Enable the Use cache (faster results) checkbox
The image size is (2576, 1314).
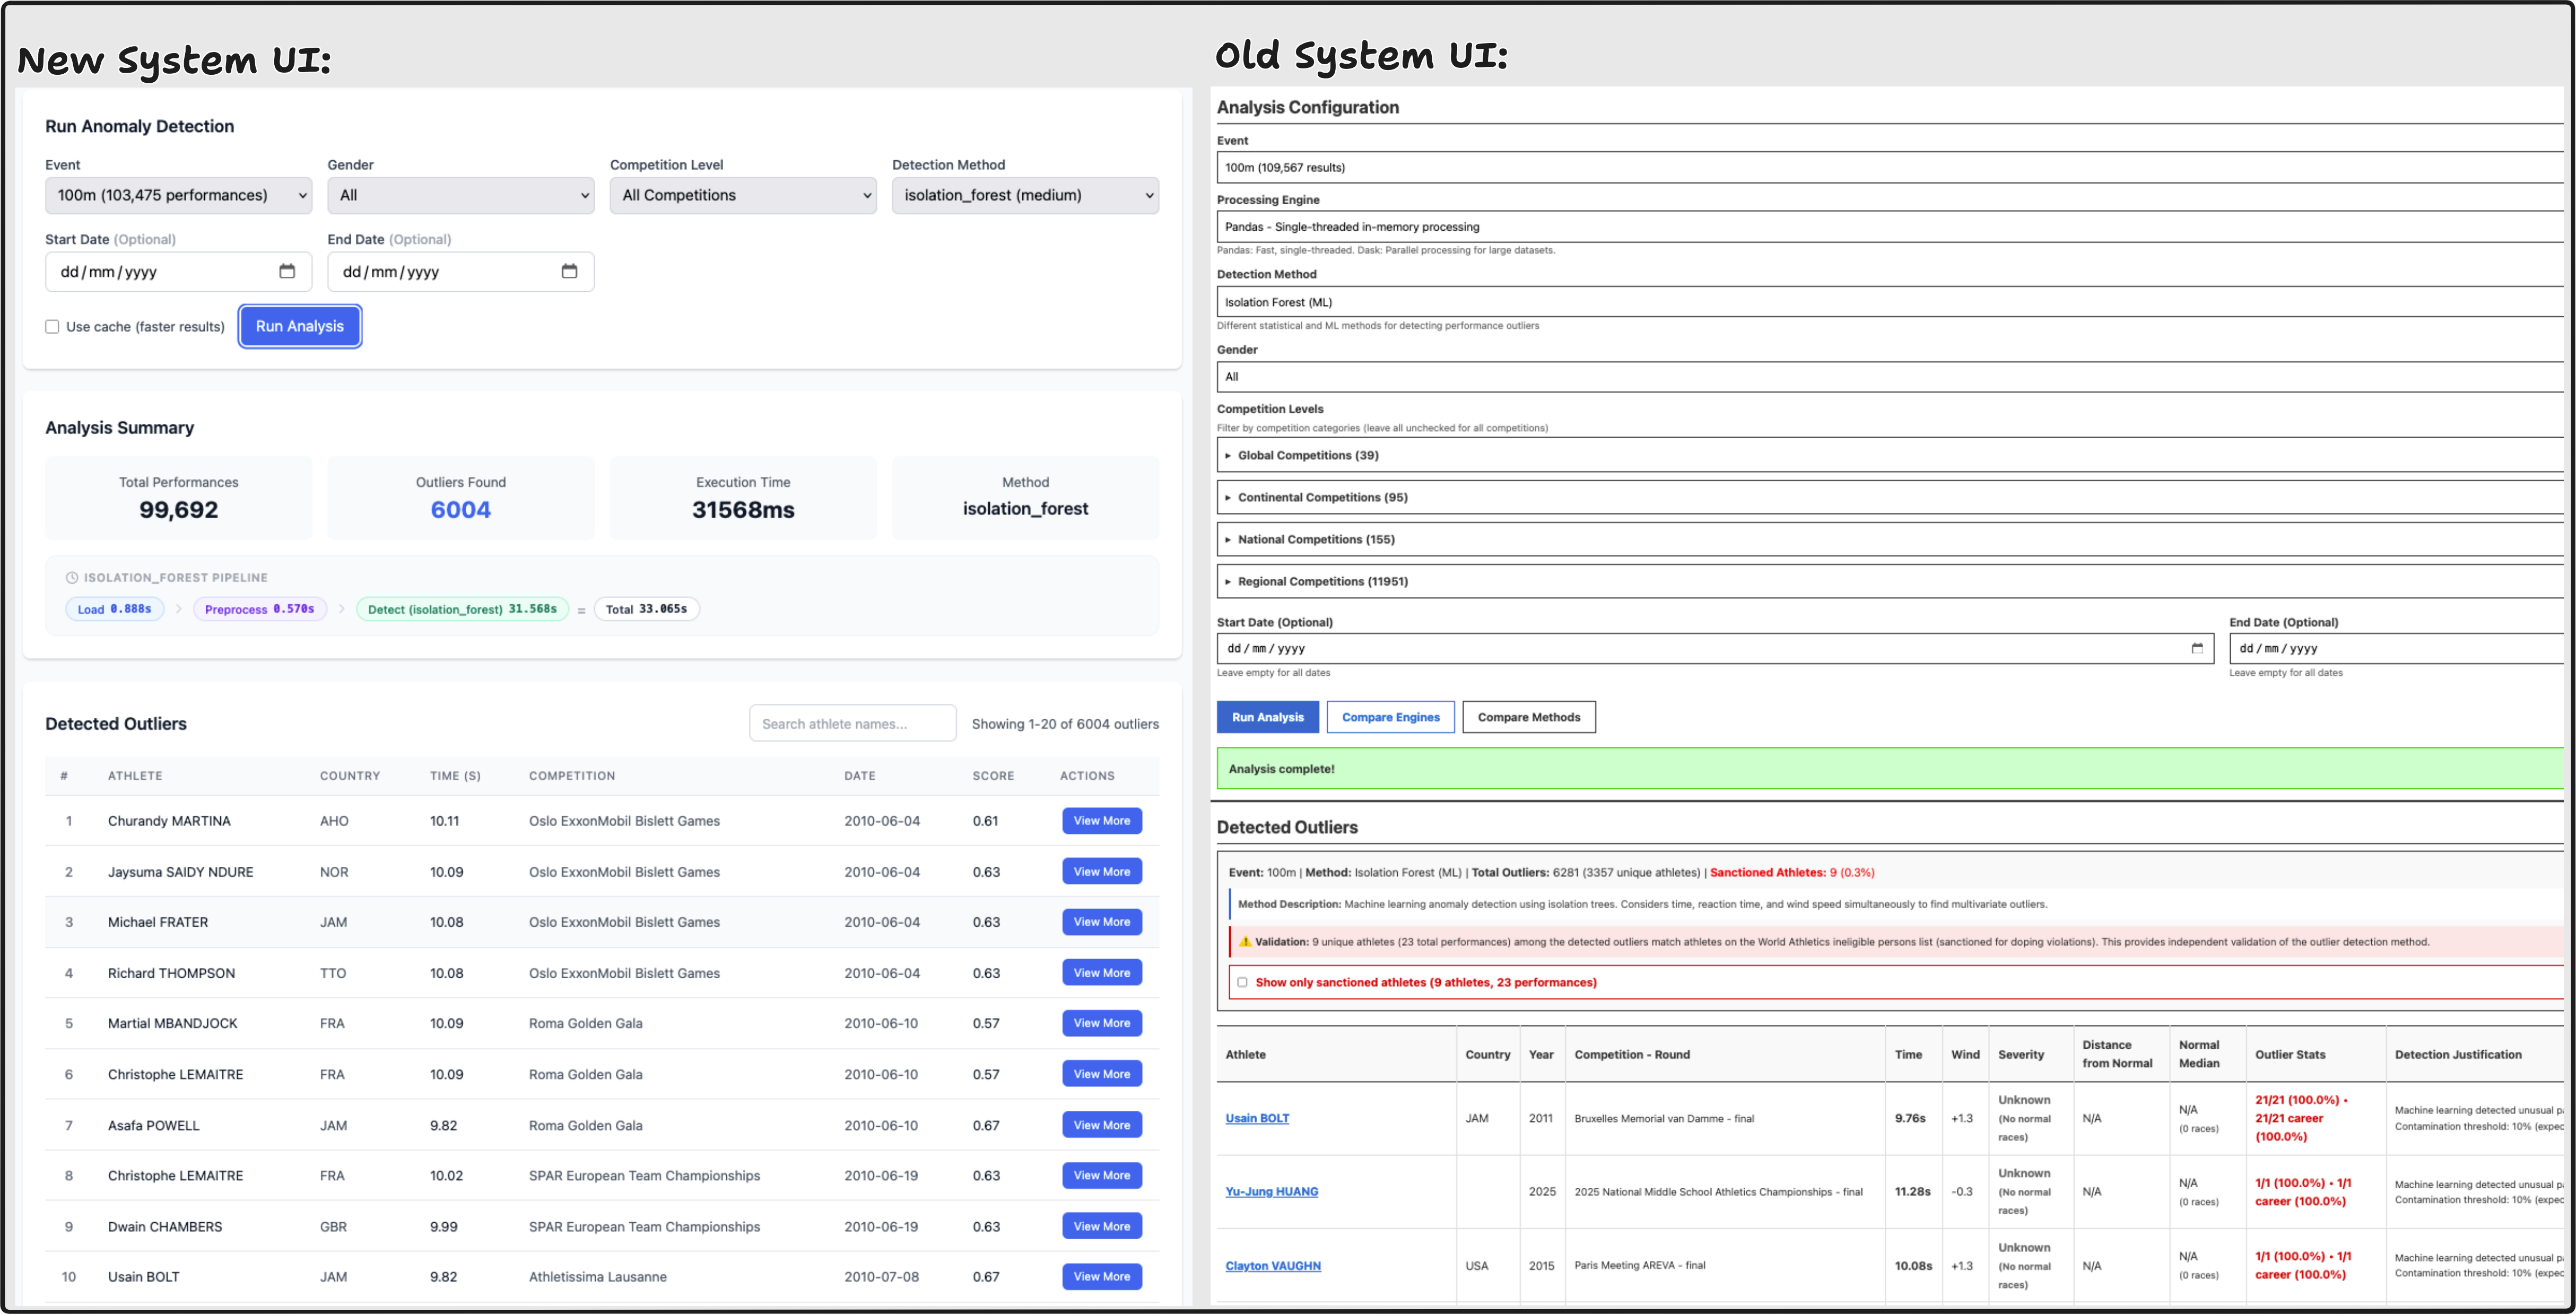point(52,327)
